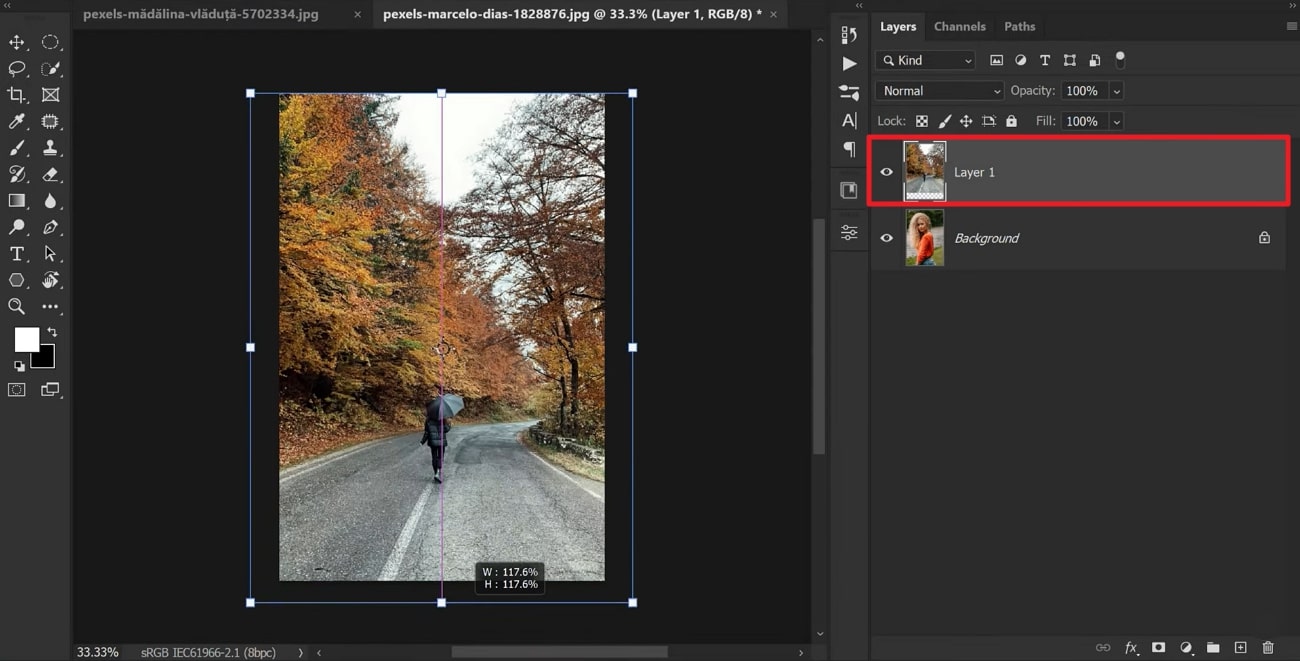Delete layer via trash icon
The height and width of the screenshot is (661, 1300).
(1267, 647)
